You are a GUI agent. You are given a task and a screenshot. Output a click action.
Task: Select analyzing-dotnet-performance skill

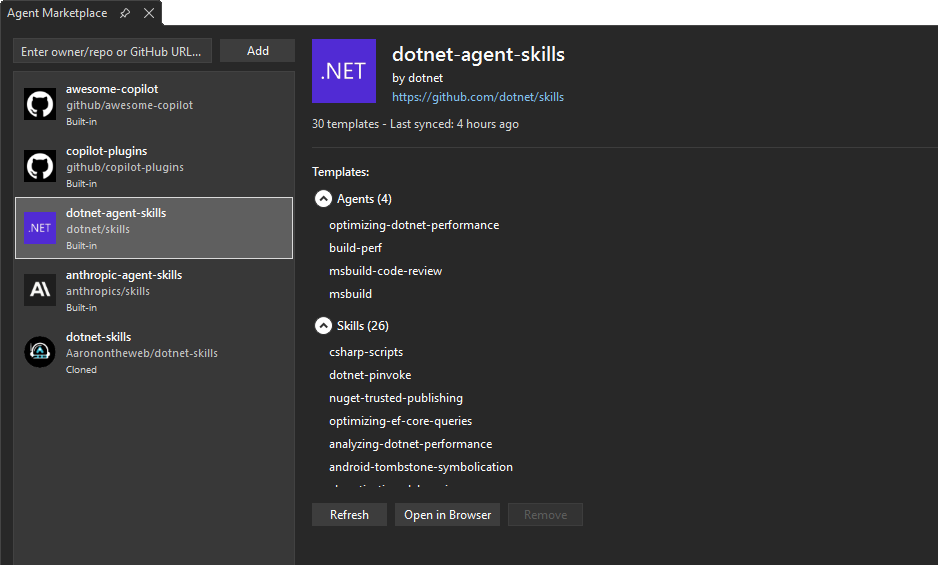click(x=410, y=444)
